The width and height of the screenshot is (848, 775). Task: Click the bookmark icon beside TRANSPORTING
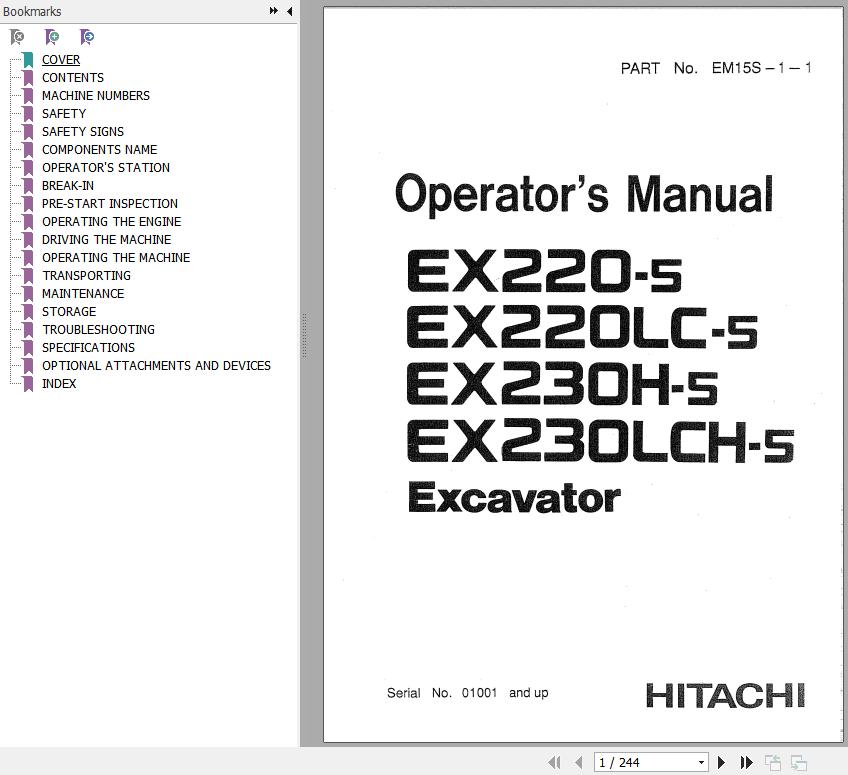point(28,275)
